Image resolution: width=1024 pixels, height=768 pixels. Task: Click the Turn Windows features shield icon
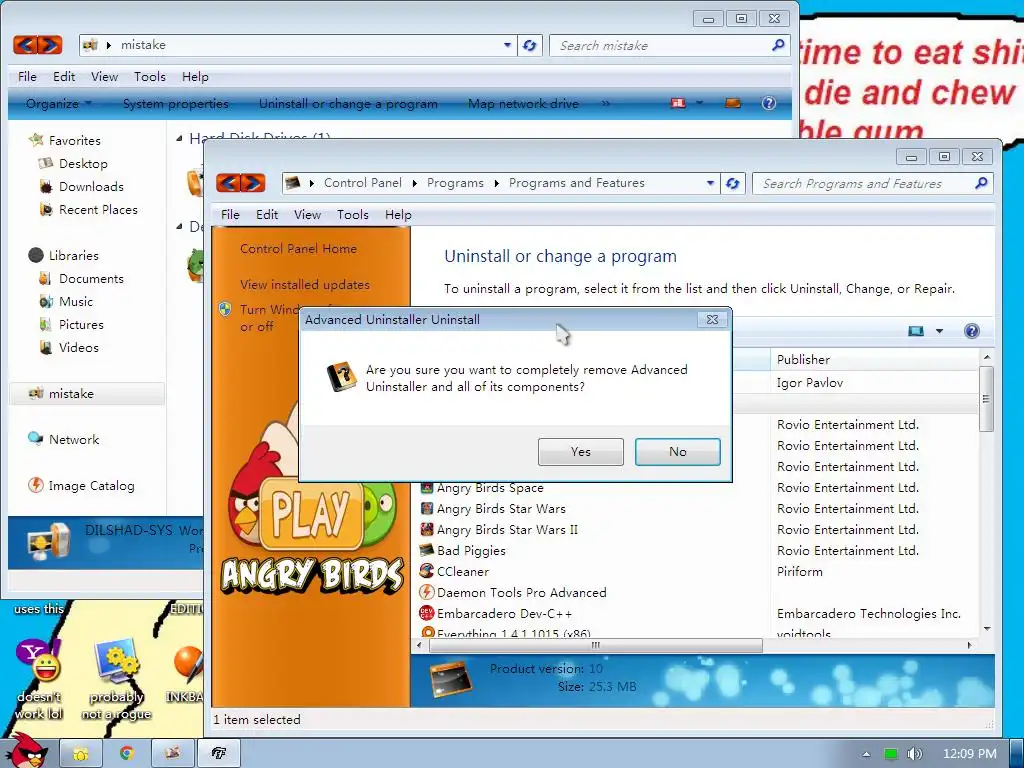point(225,310)
